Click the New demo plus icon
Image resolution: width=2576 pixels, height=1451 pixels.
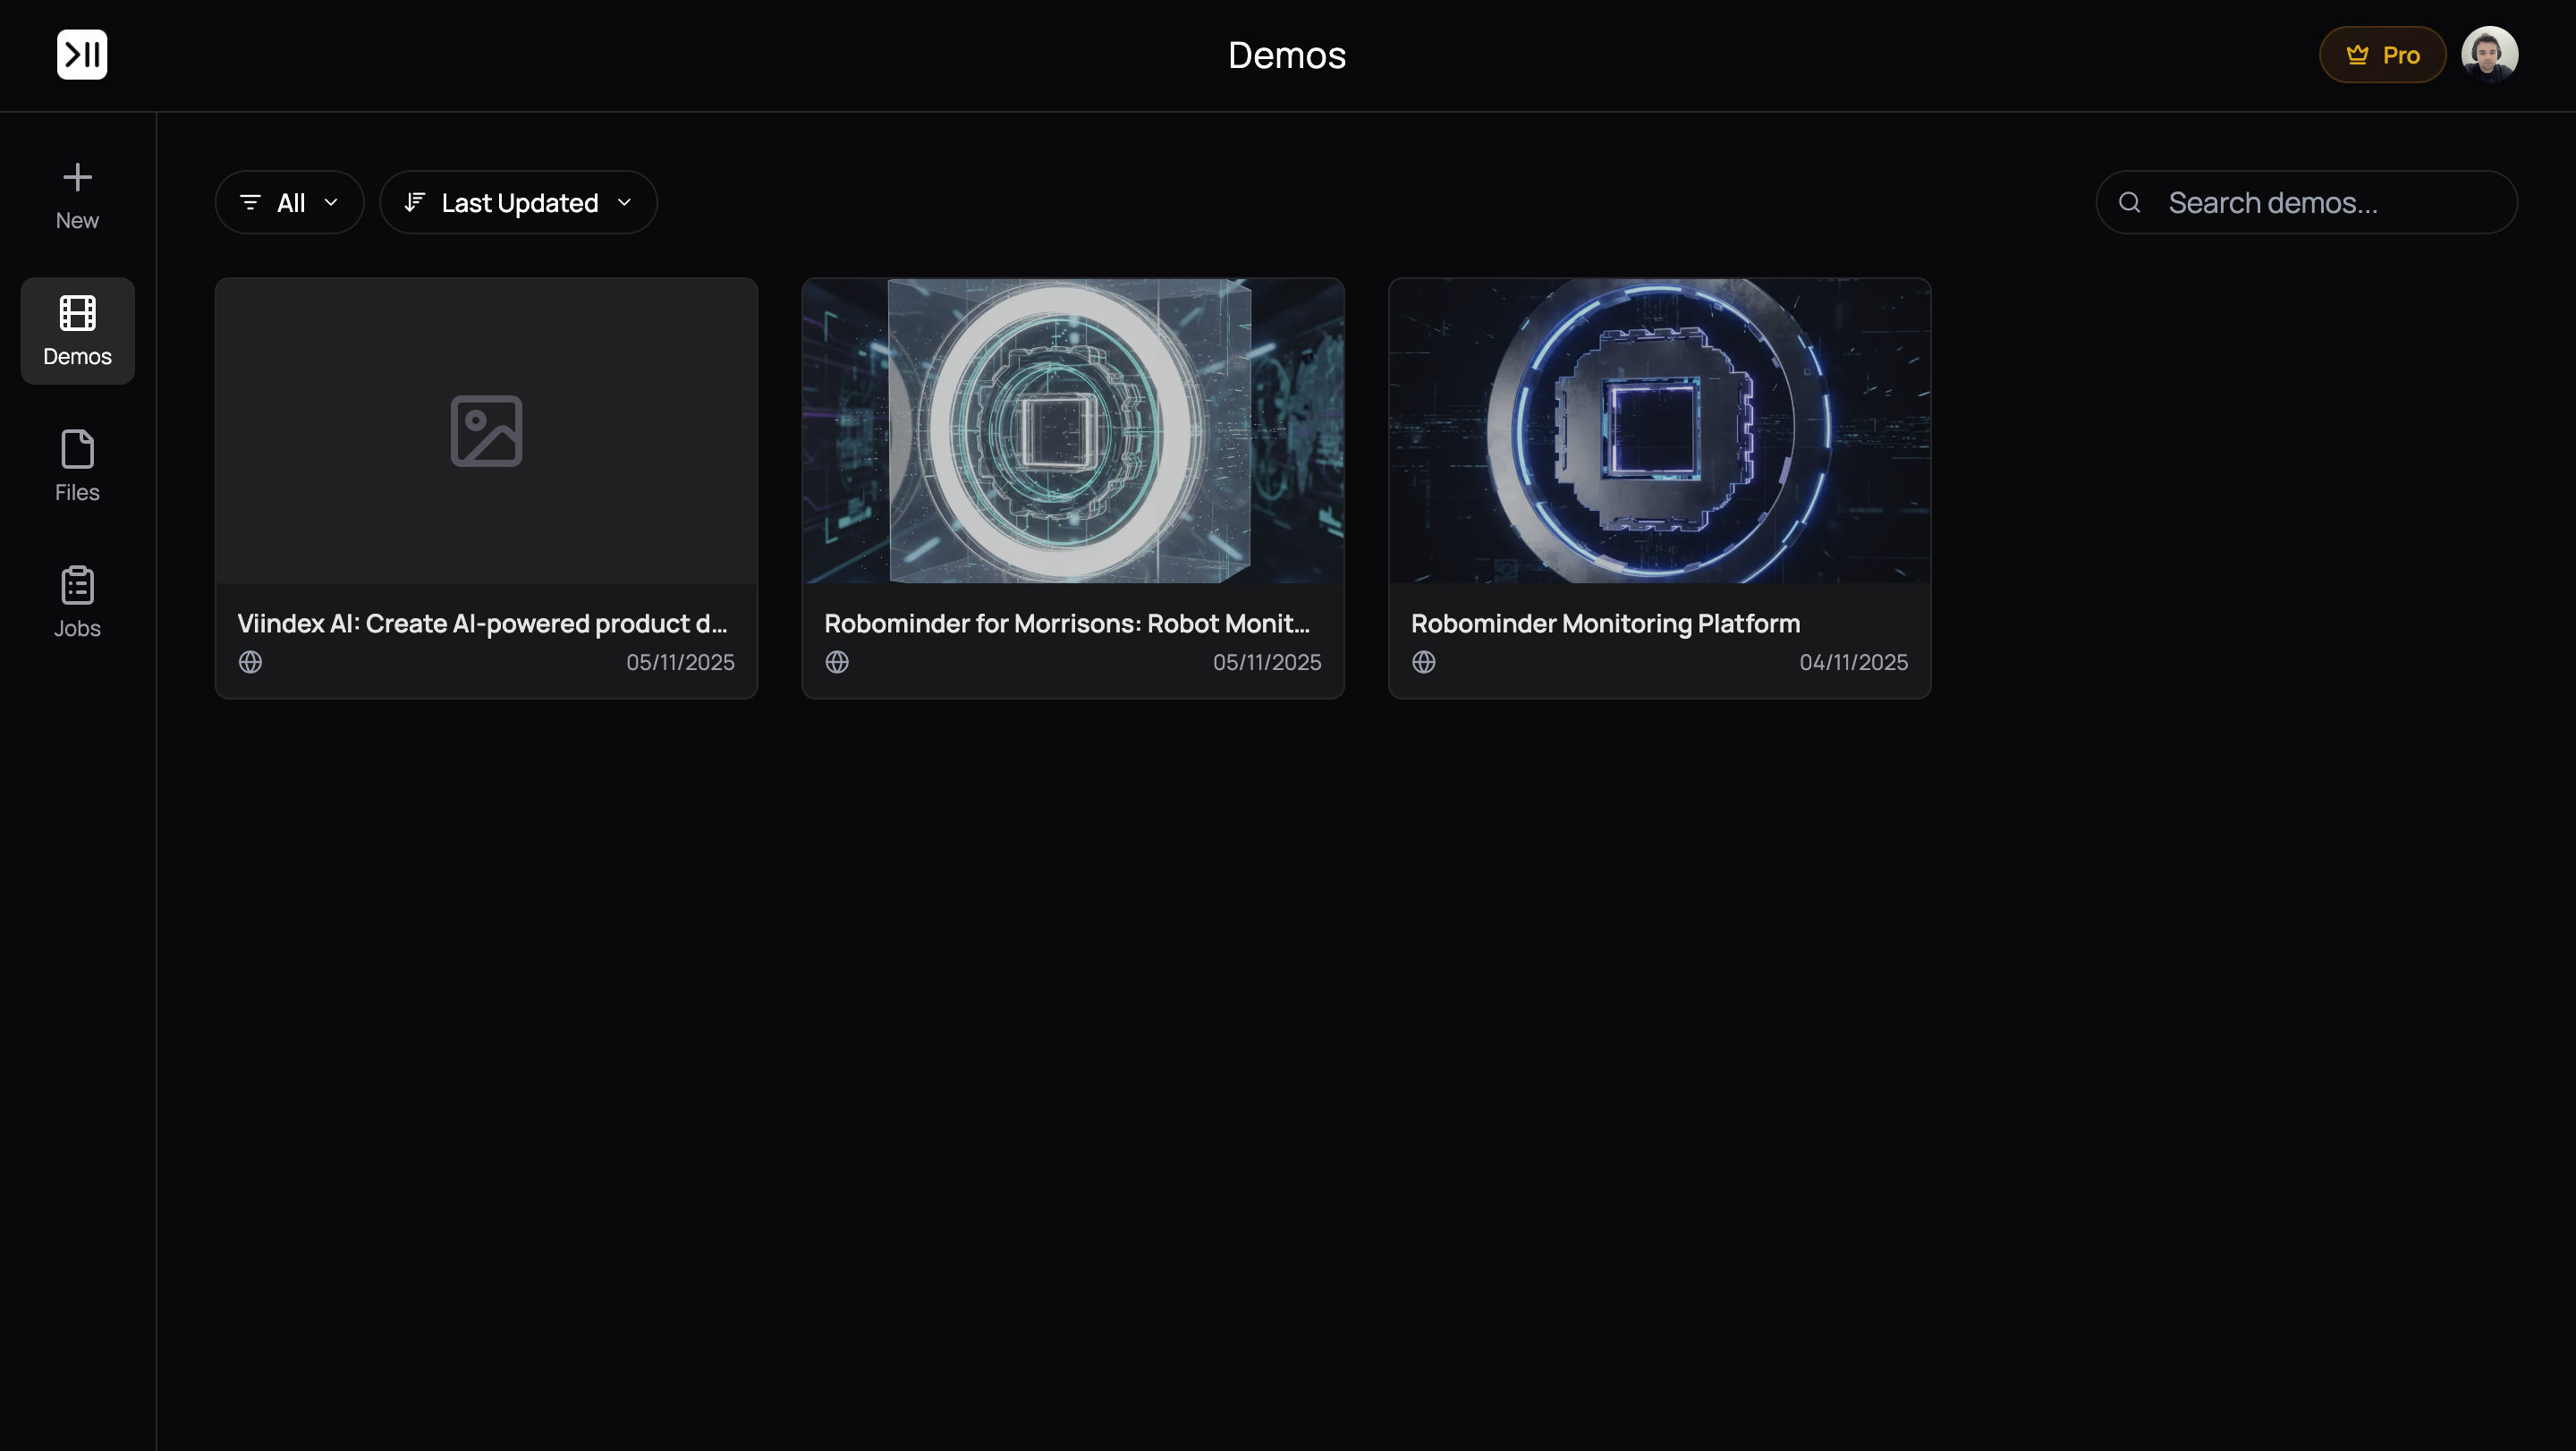(x=77, y=177)
